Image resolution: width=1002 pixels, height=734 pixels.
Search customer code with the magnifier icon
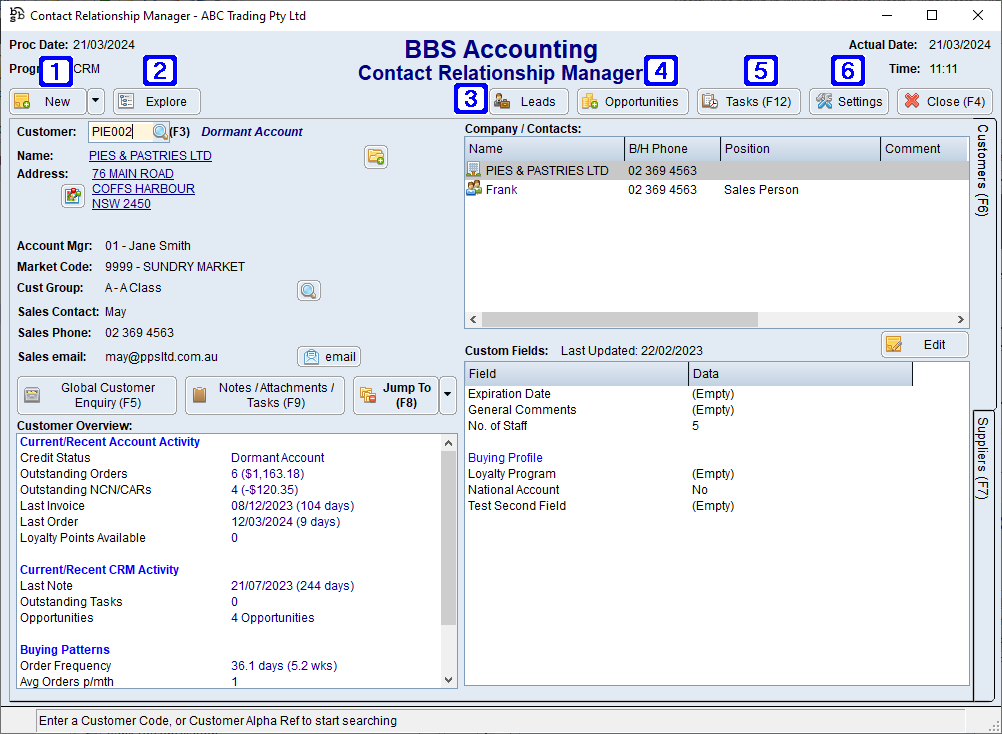[159, 131]
